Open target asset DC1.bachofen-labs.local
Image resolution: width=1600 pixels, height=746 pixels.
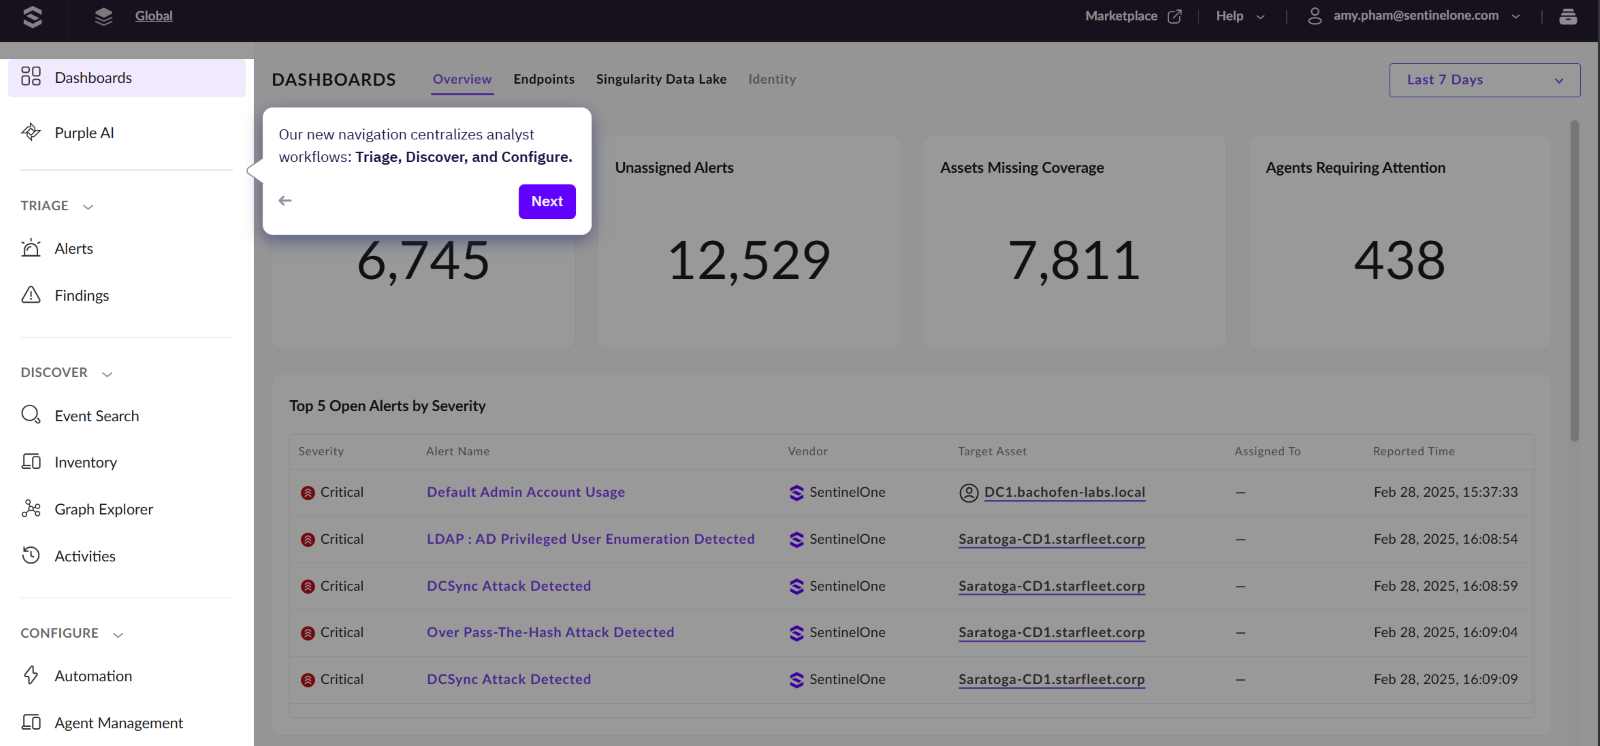point(1065,492)
